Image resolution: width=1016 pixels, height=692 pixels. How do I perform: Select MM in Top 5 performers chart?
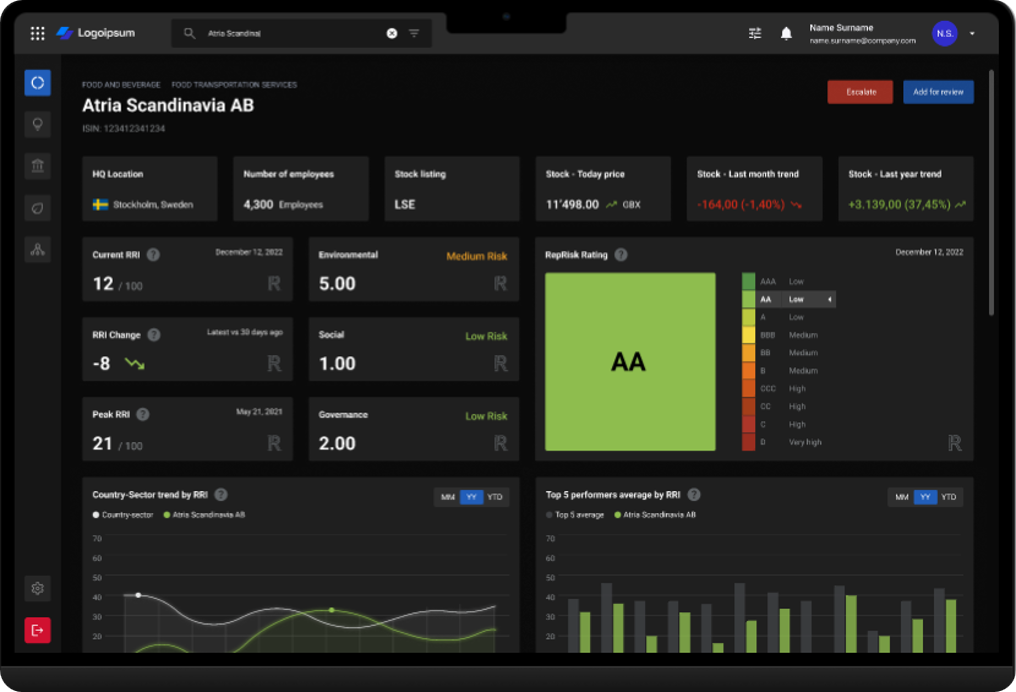click(x=901, y=497)
